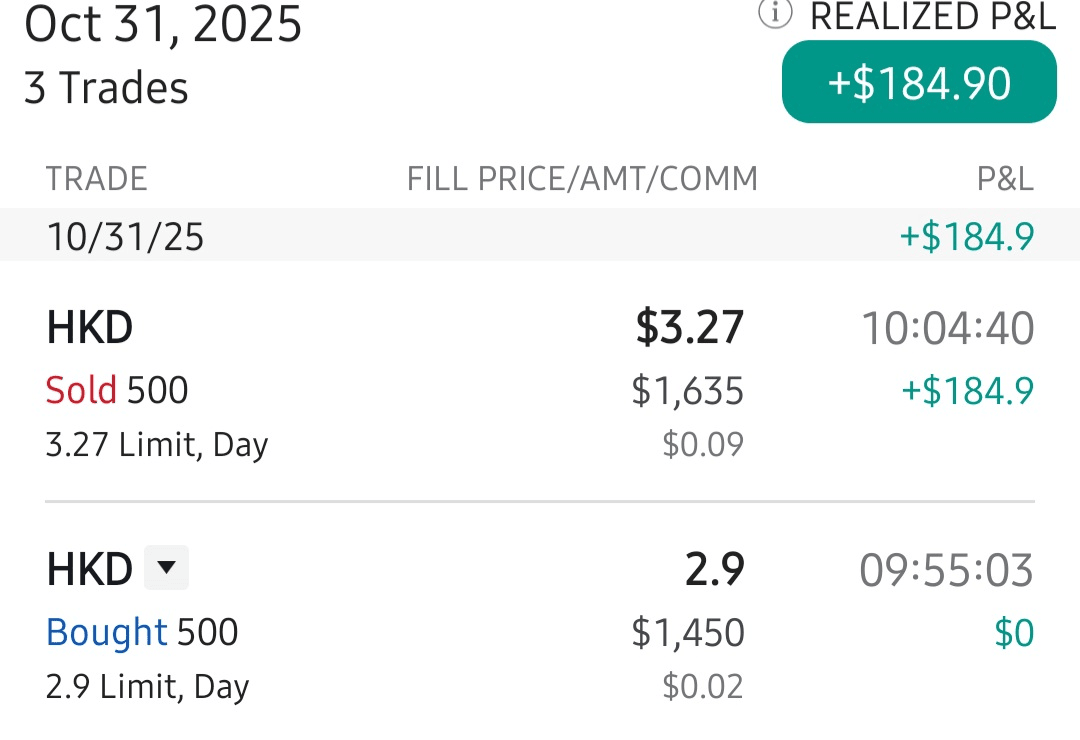Select the FILL PRICE/AMT/COMM column header
This screenshot has height=740, width=1080.
click(x=582, y=179)
